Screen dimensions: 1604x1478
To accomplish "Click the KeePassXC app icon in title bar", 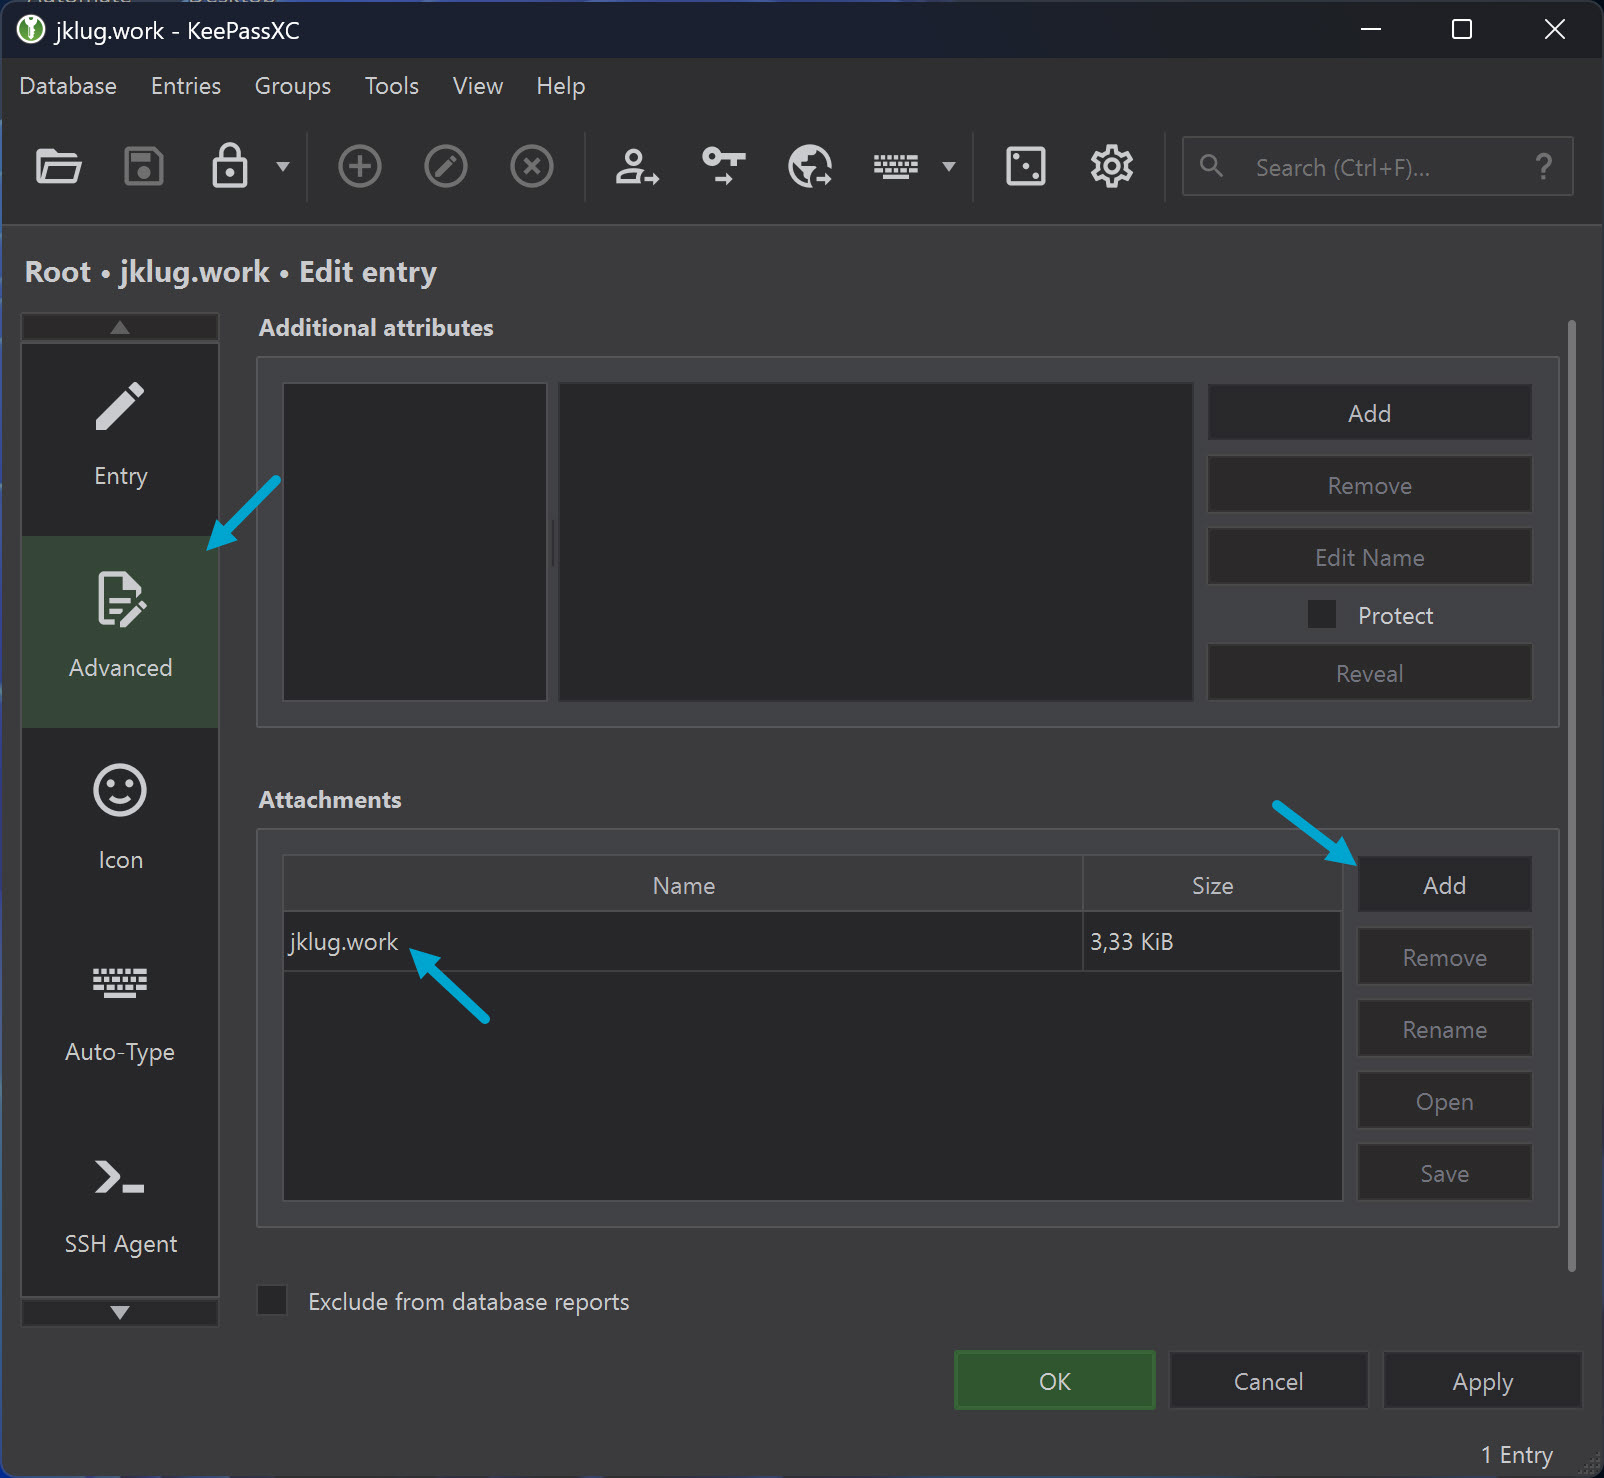I will (x=31, y=29).
